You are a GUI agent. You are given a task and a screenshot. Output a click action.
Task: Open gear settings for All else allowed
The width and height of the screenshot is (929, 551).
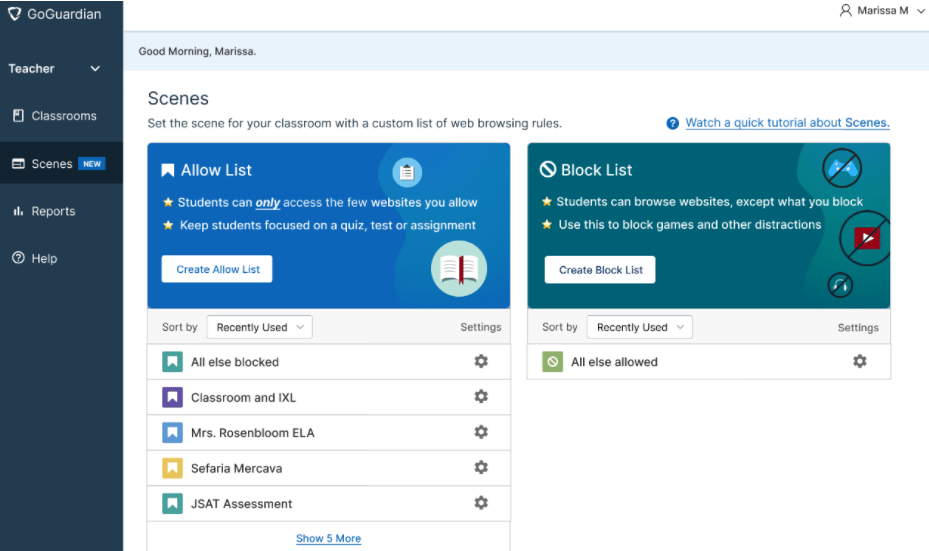(860, 361)
